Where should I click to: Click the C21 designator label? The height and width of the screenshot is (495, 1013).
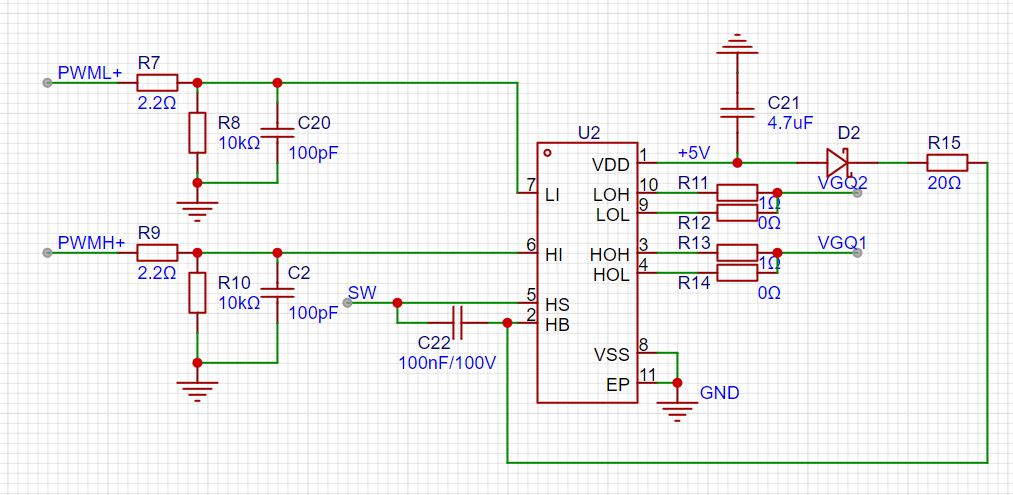click(784, 103)
